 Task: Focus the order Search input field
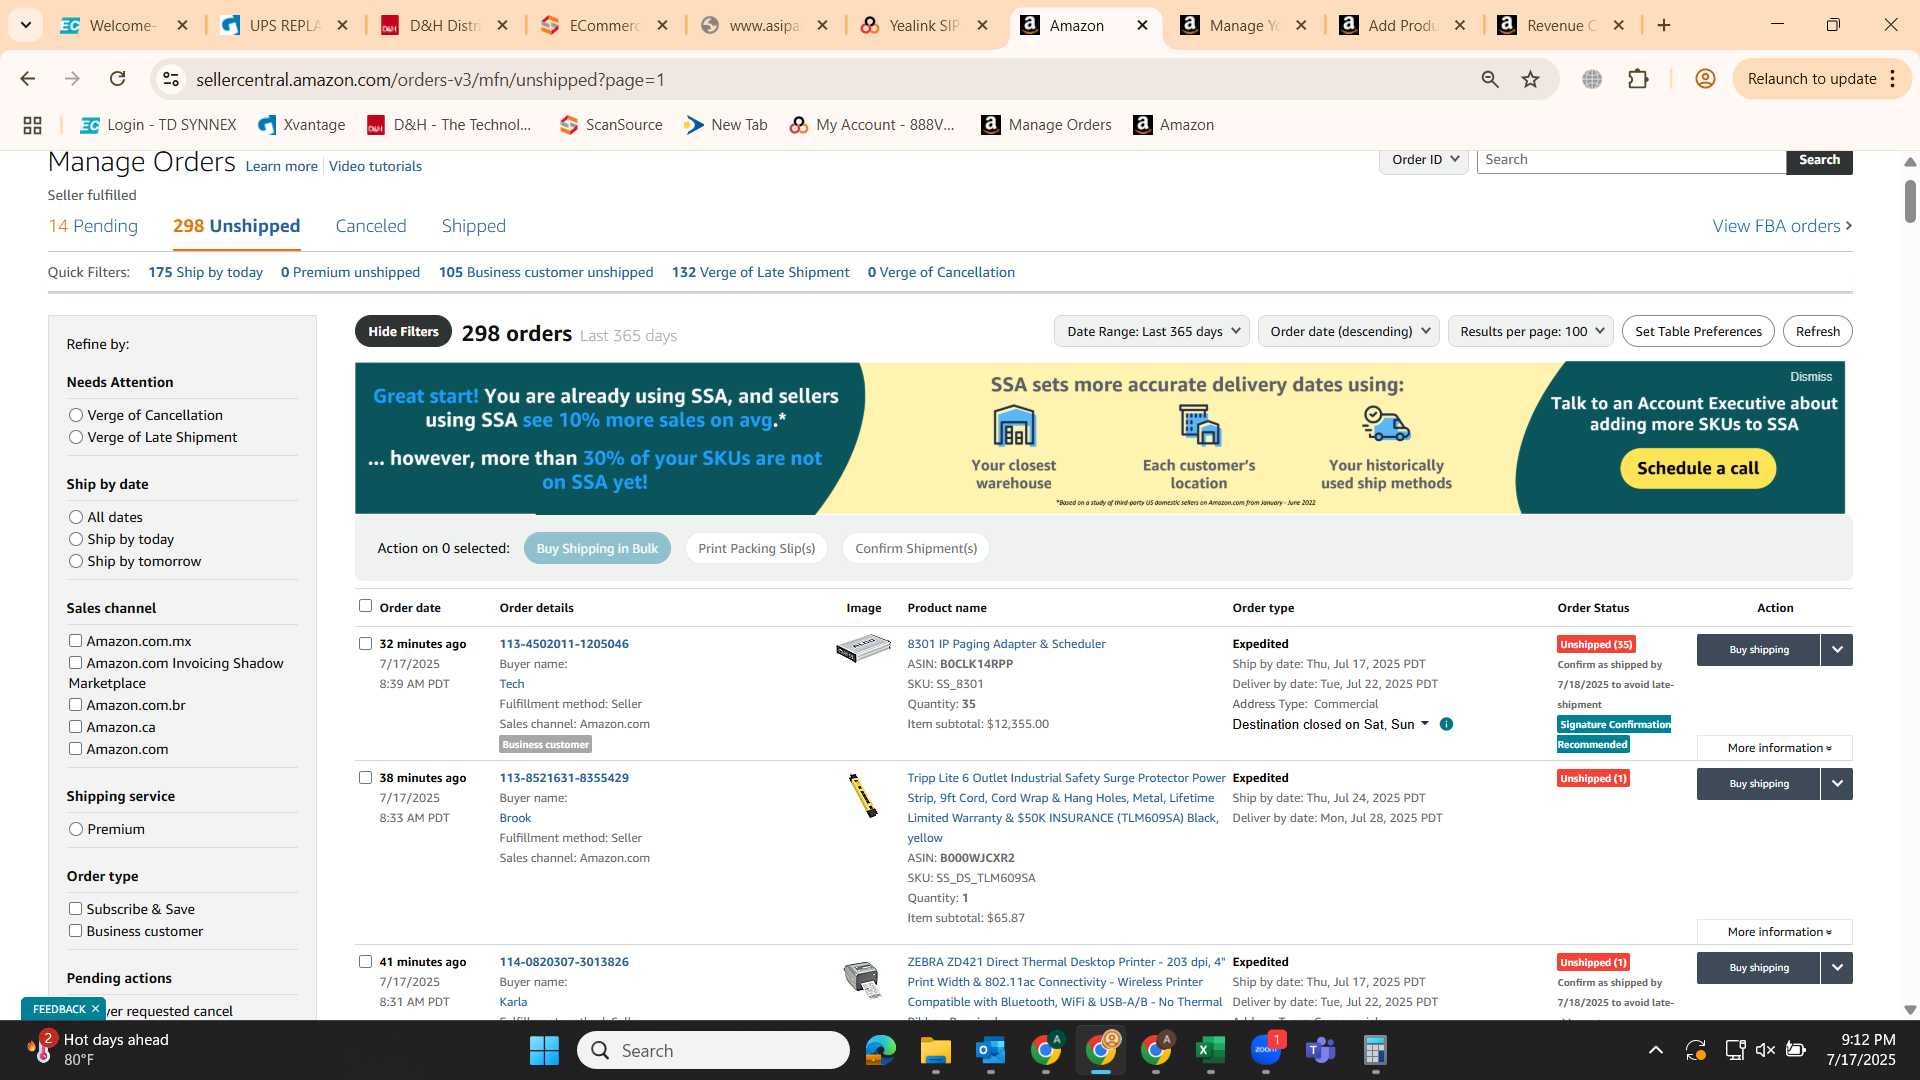[1631, 160]
